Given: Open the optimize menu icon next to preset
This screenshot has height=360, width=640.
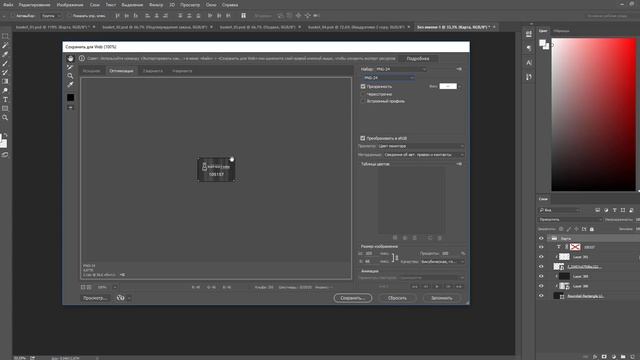Looking at the screenshot, I should [459, 69].
